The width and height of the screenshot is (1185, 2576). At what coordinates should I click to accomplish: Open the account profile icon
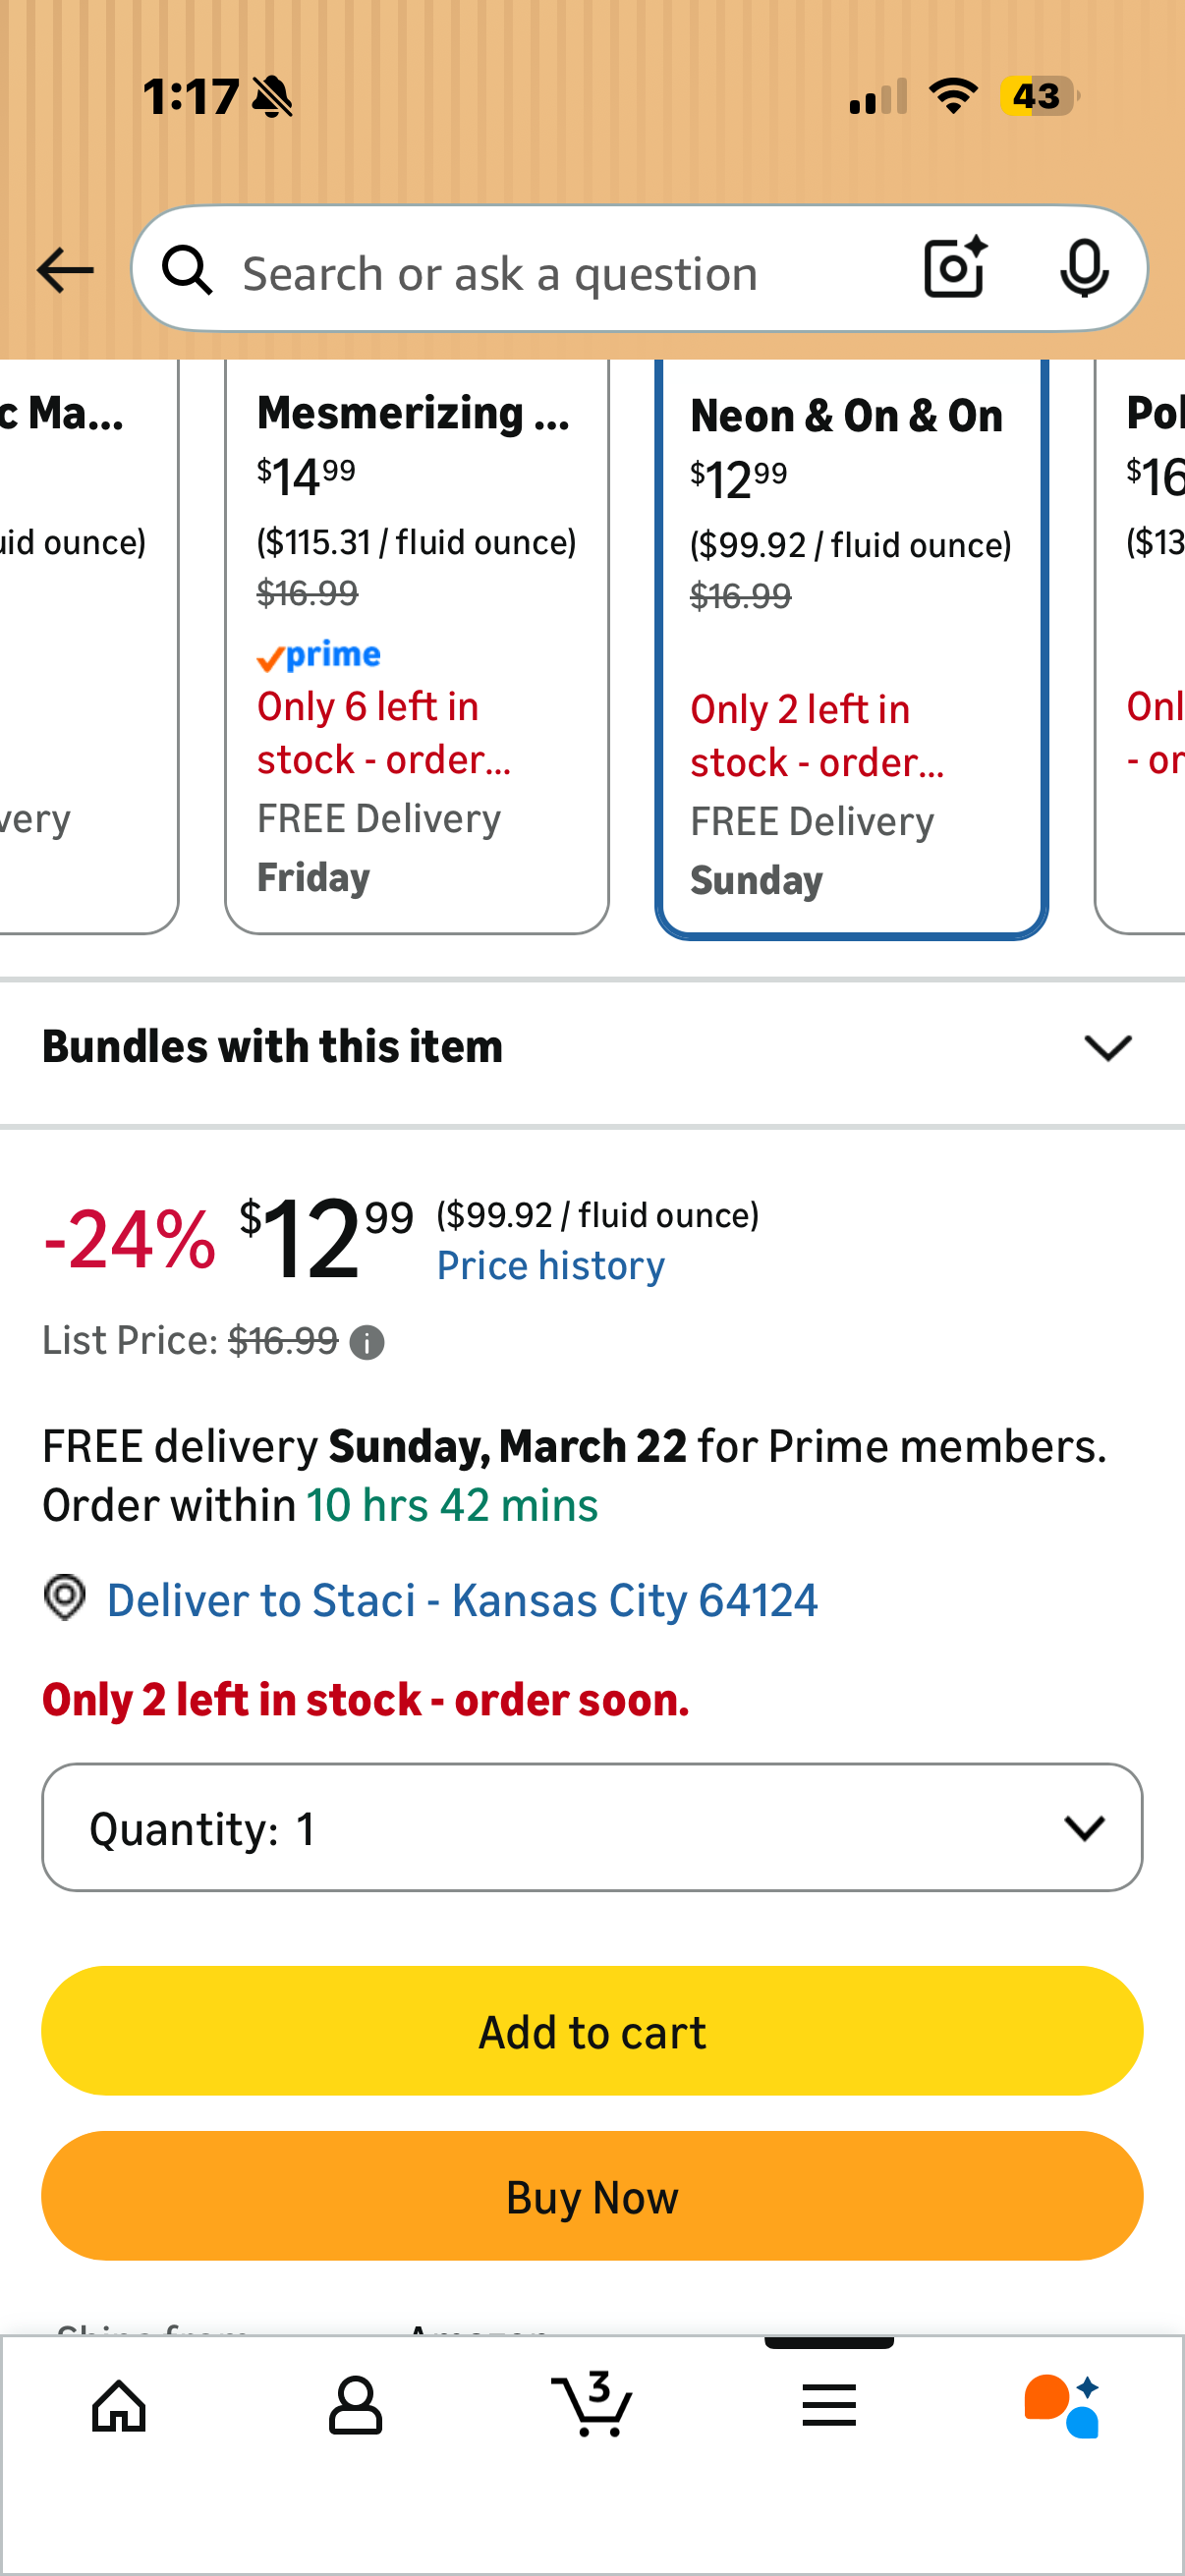(355, 2405)
